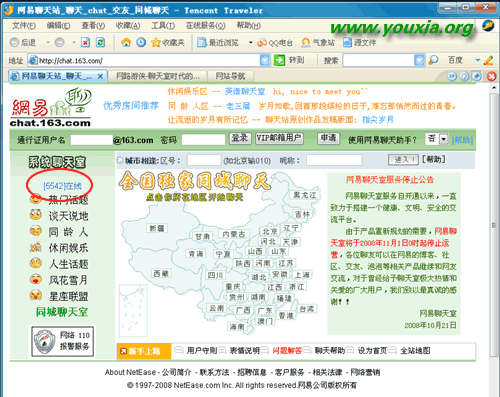Open the Favorites star icon
This screenshot has width=500, height=397.
click(156, 42)
